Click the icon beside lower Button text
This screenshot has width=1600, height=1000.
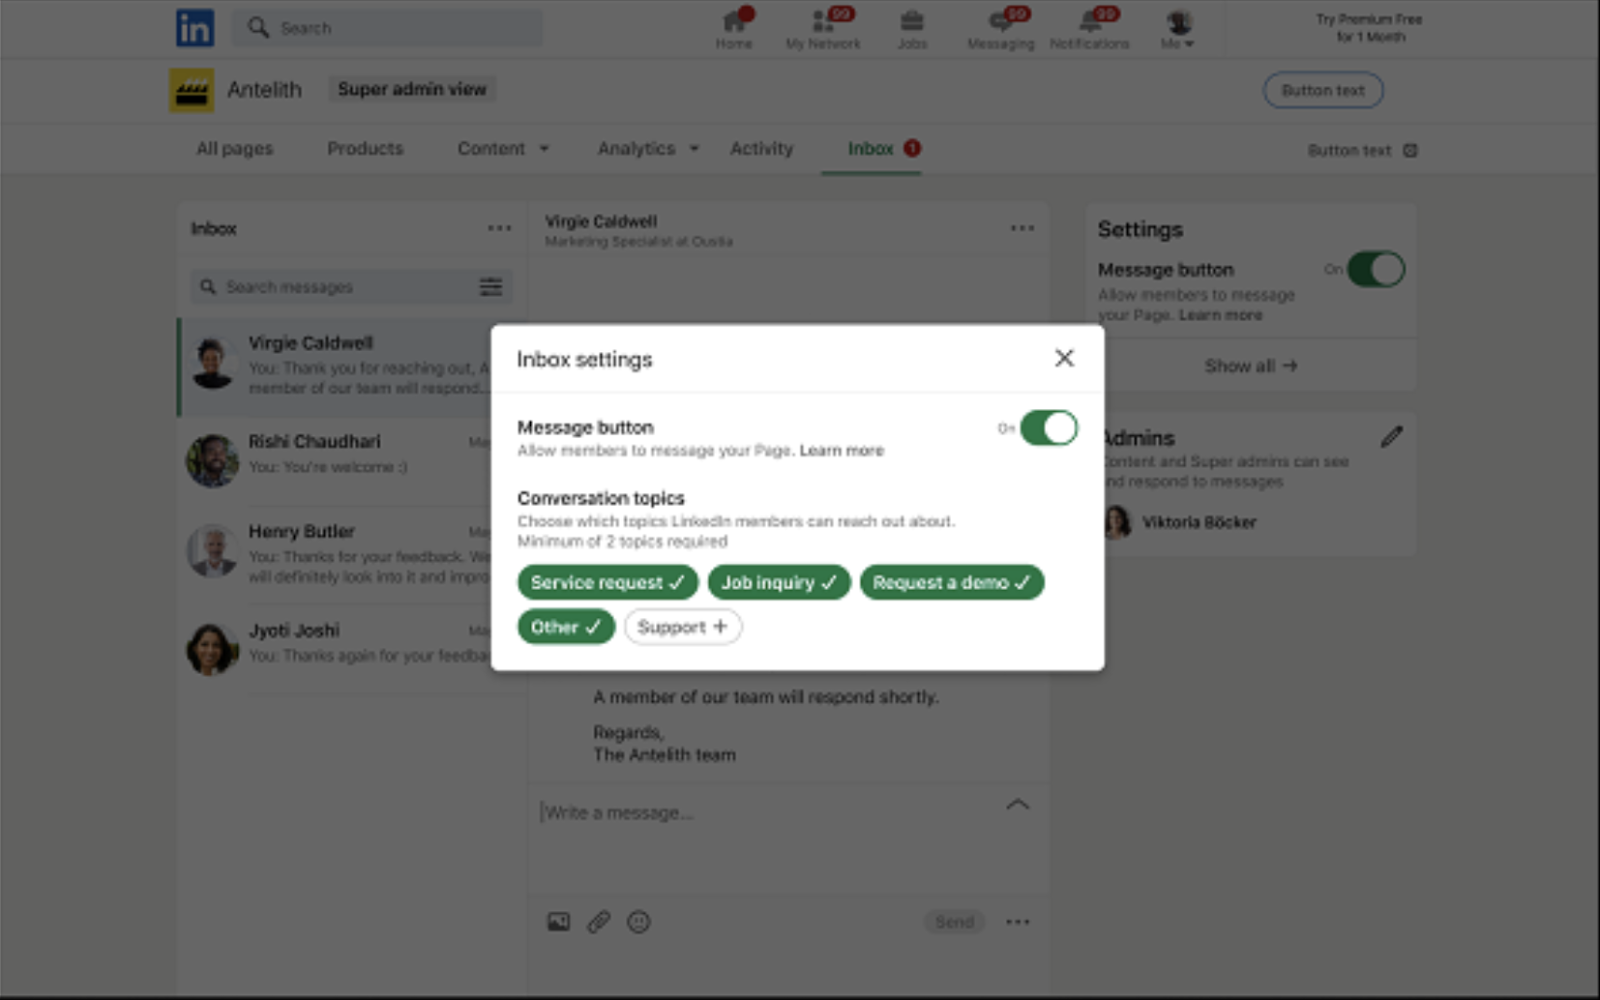[x=1410, y=151]
